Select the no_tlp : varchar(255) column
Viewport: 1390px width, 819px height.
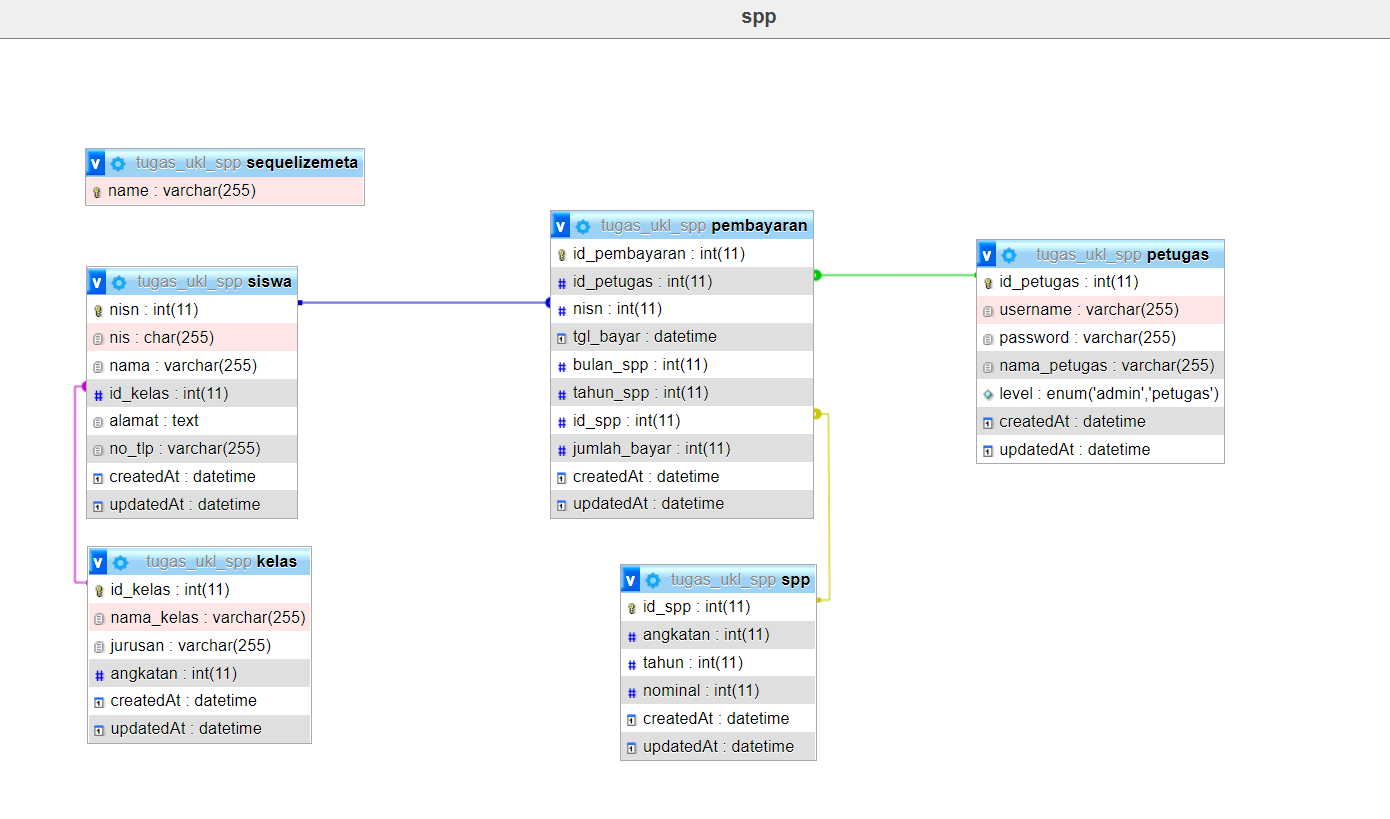192,449
